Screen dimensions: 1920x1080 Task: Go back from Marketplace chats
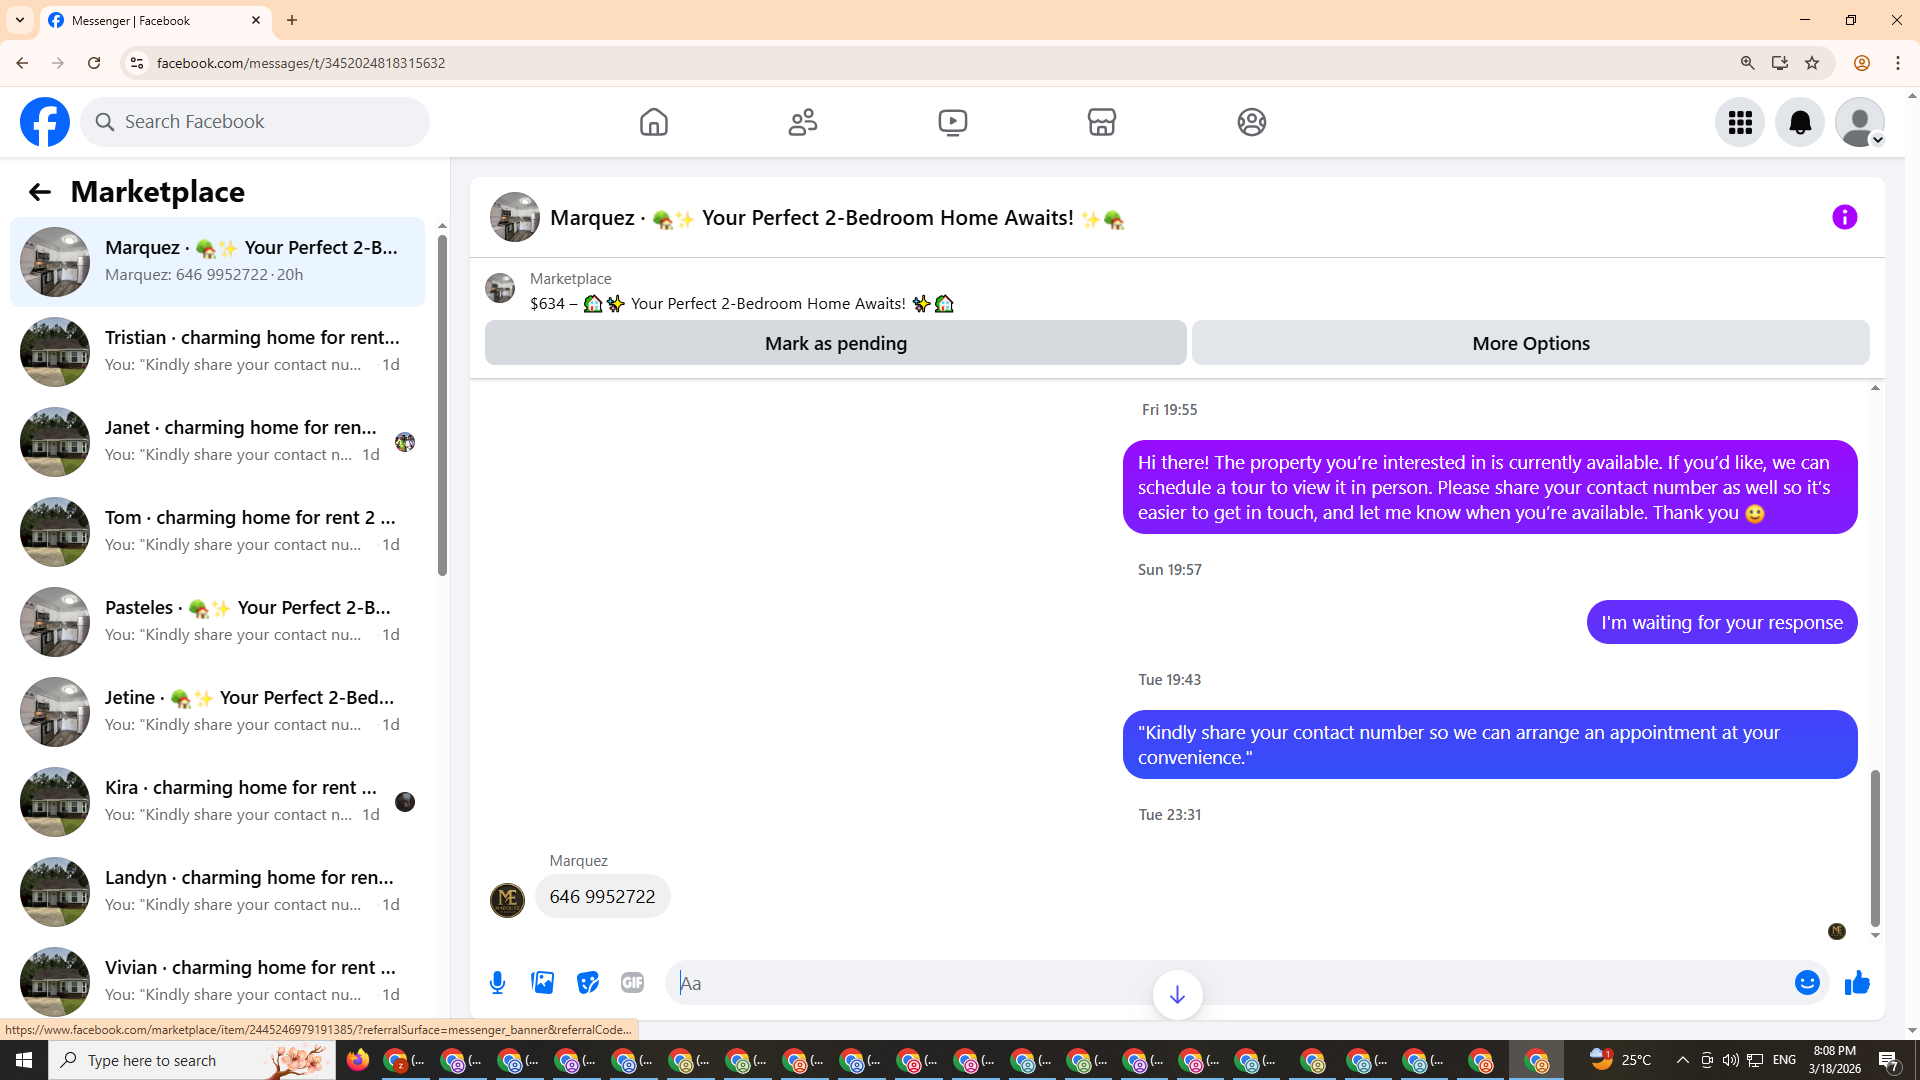39,192
